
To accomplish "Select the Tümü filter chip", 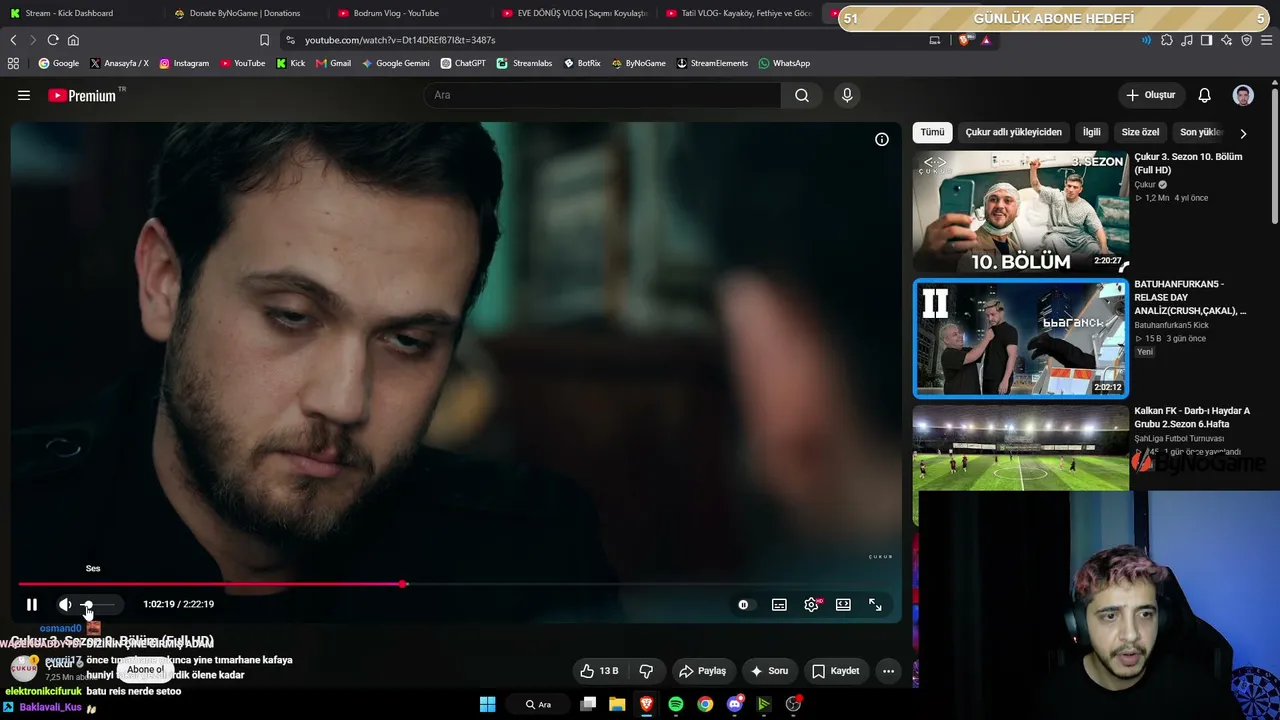I will pyautogui.click(x=932, y=132).
